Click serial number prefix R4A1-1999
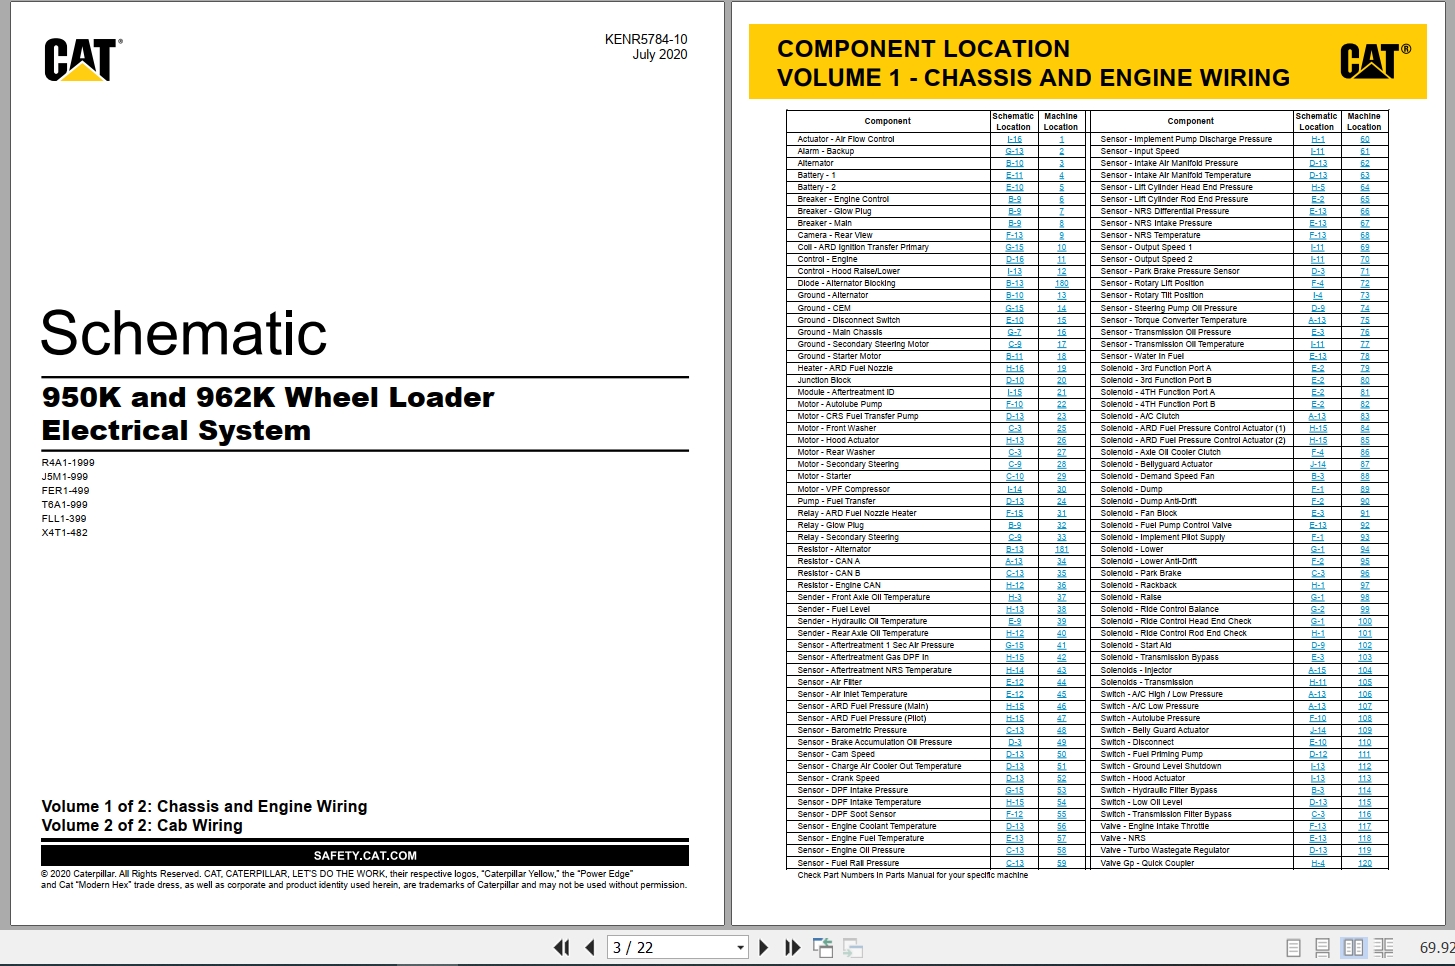Viewport: 1455px width, 966px height. 68,463
